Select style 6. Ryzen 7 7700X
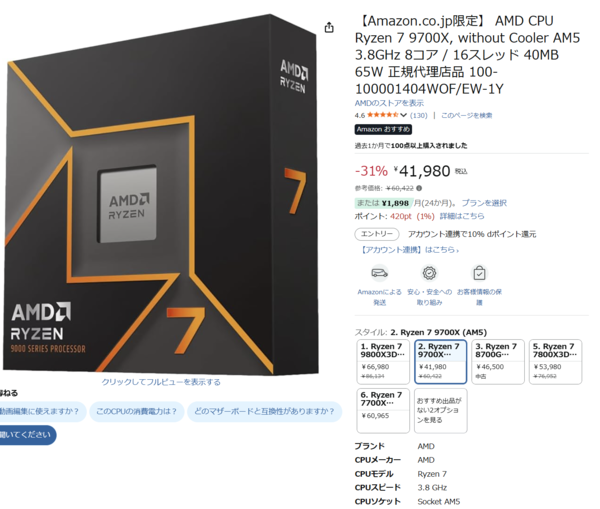The image size is (600, 509). click(x=383, y=411)
